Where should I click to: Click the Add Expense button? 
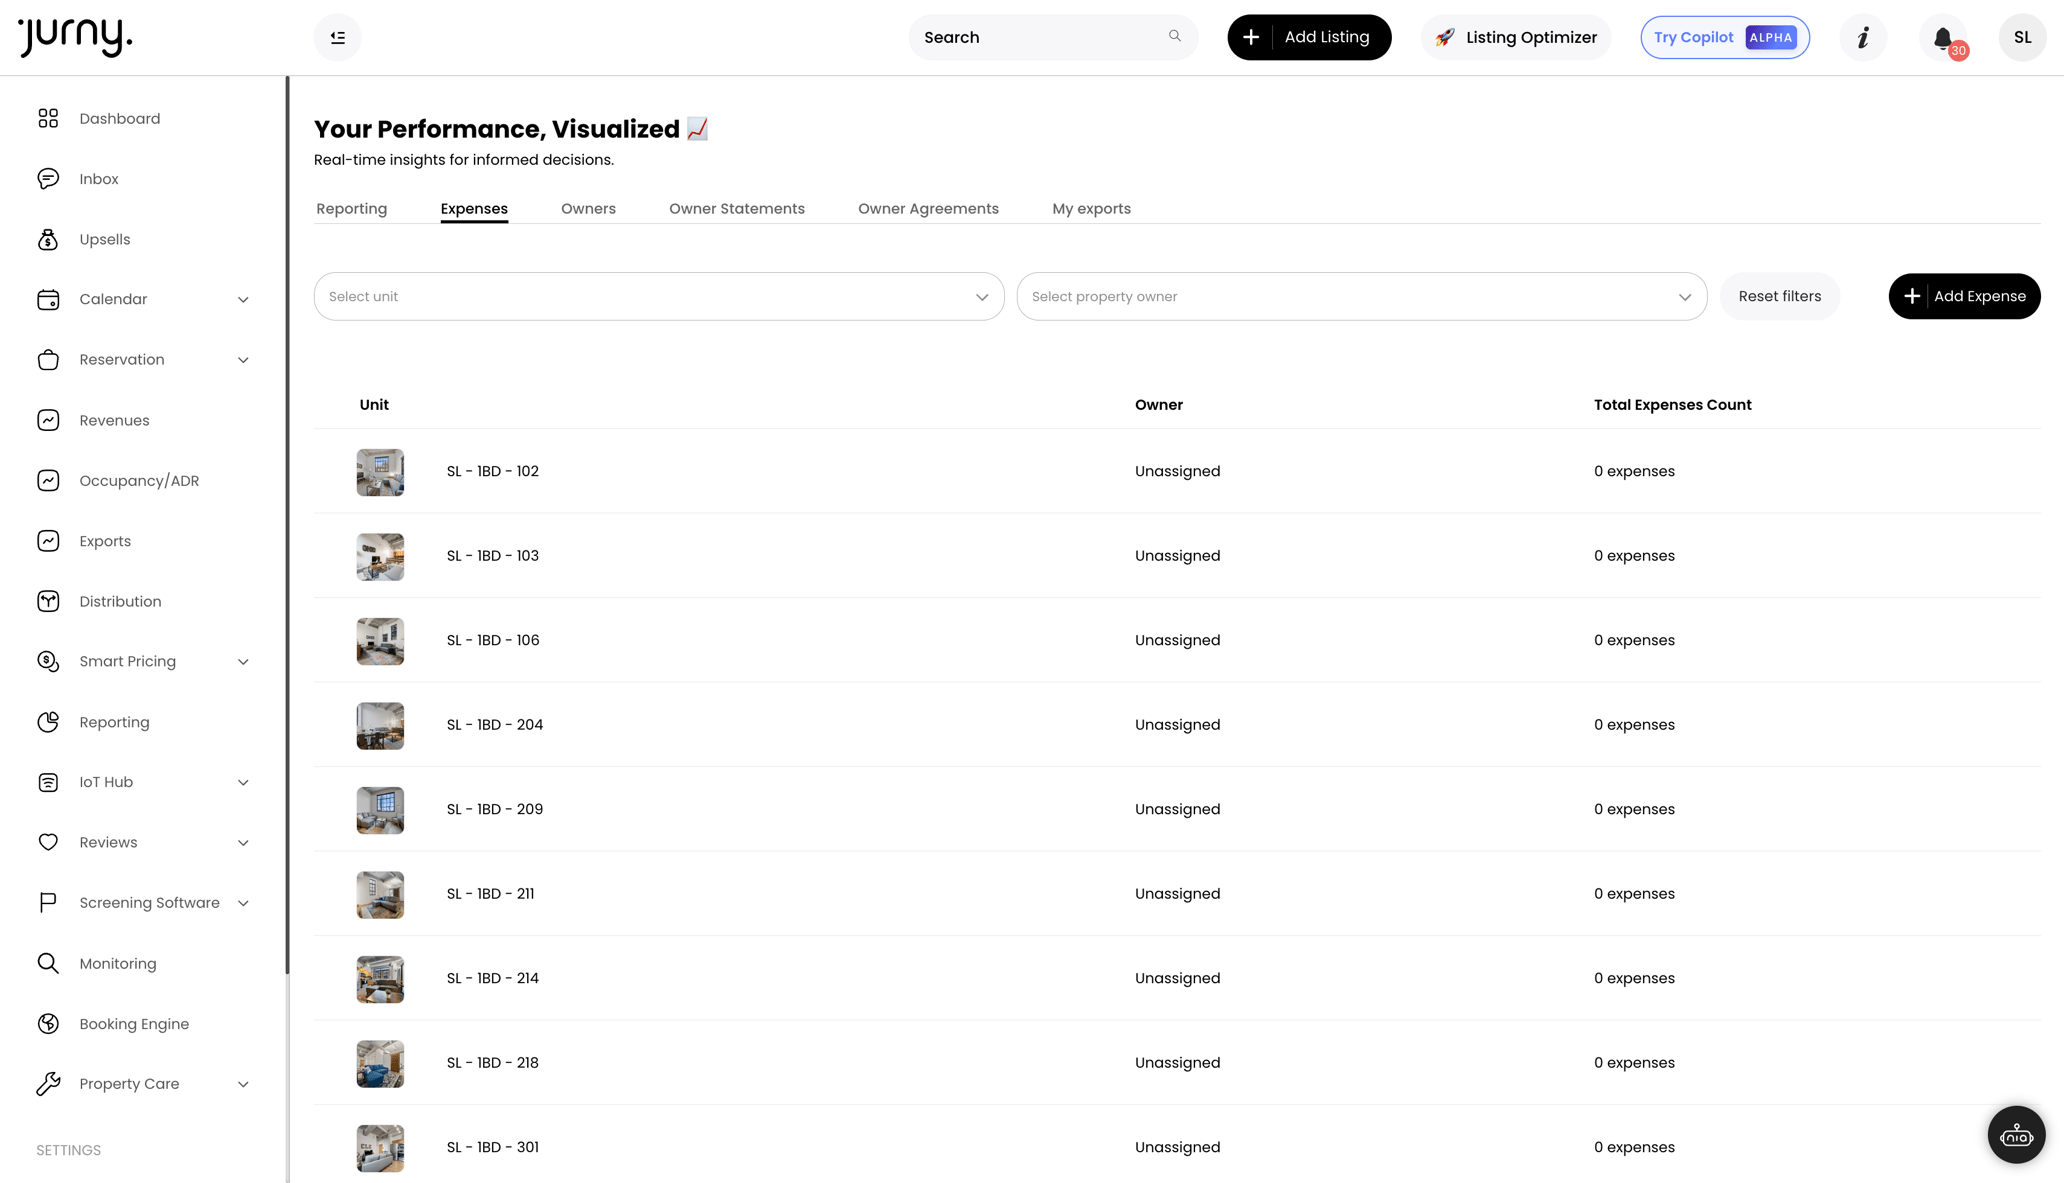click(x=1963, y=296)
